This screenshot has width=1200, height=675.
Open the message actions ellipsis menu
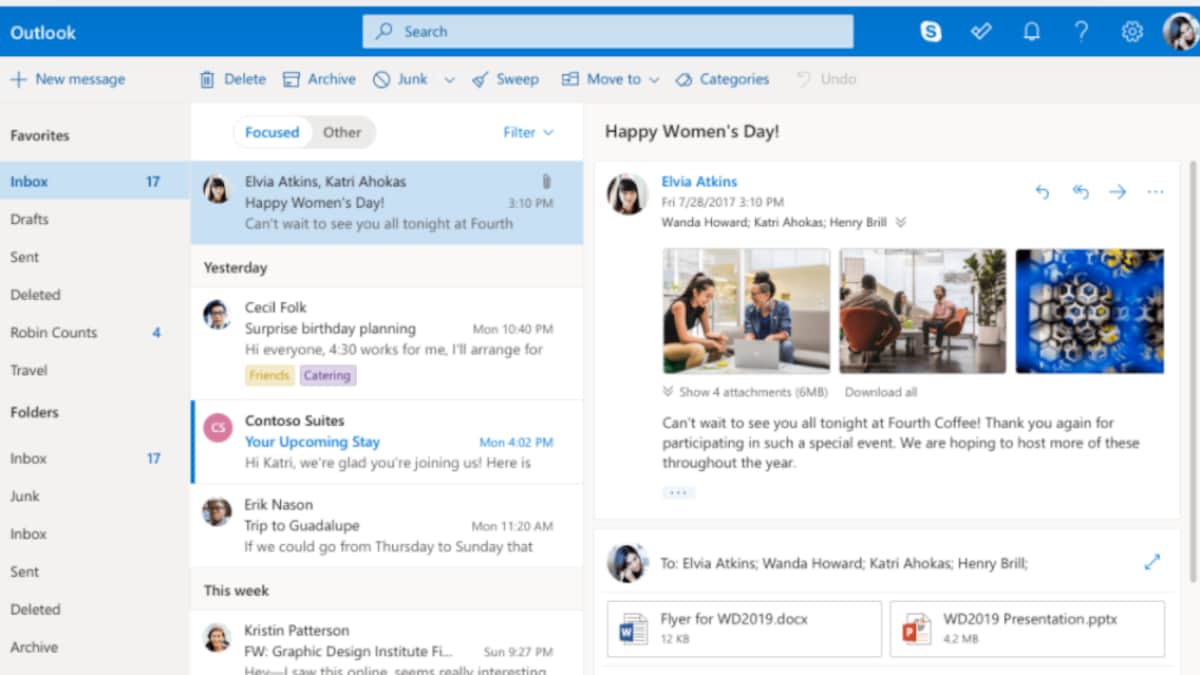pos(1155,192)
